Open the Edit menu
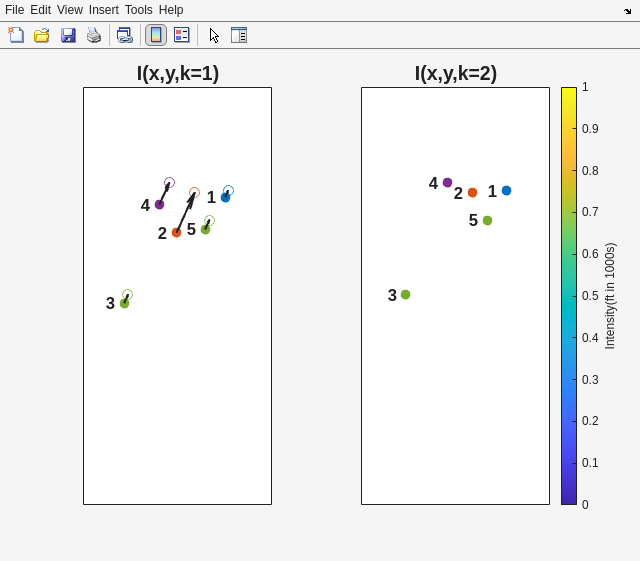Viewport: 640px width, 561px height. pyautogui.click(x=40, y=10)
